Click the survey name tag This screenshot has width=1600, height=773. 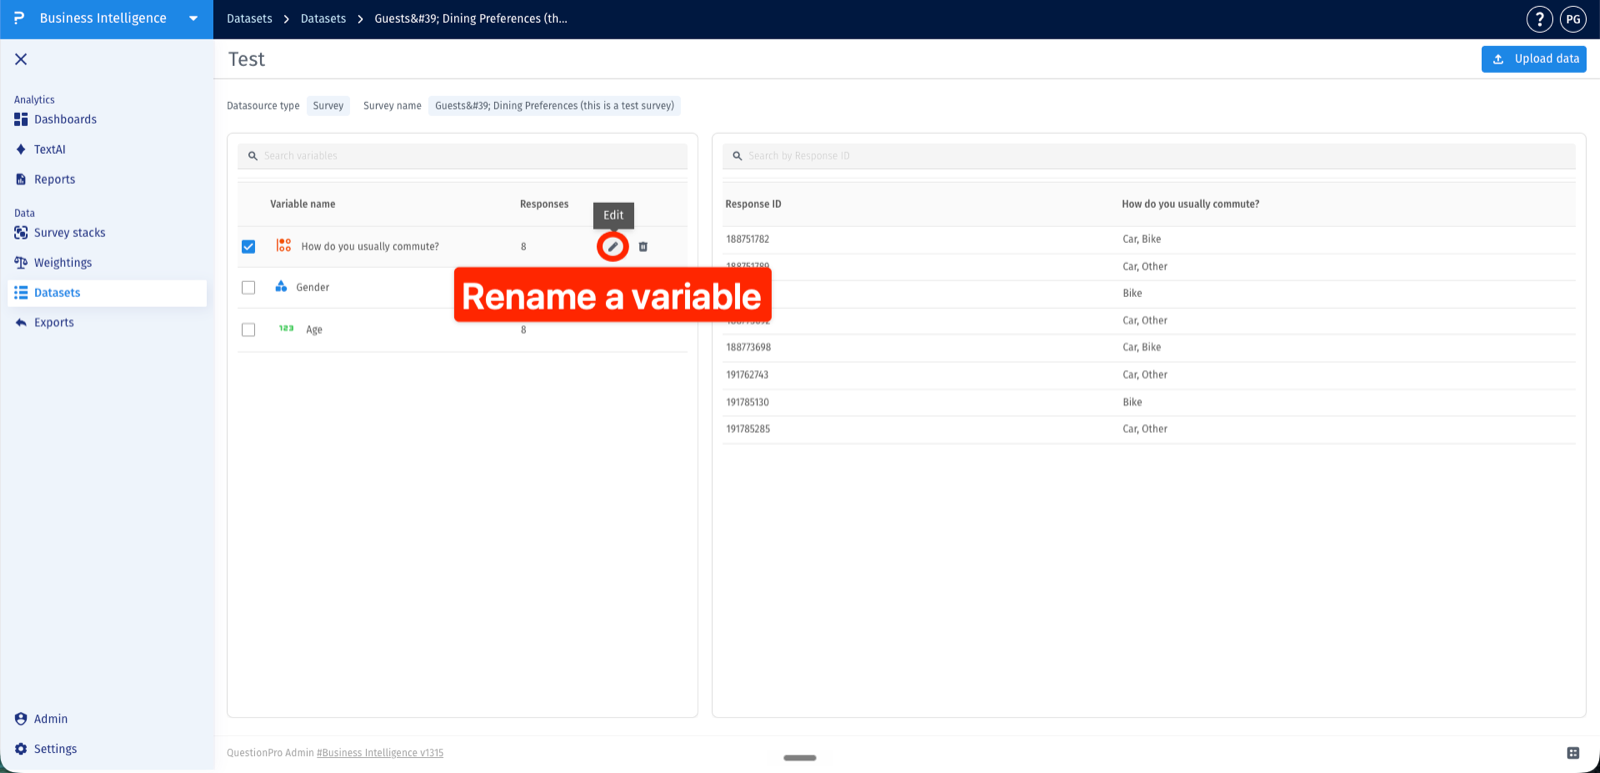point(554,105)
